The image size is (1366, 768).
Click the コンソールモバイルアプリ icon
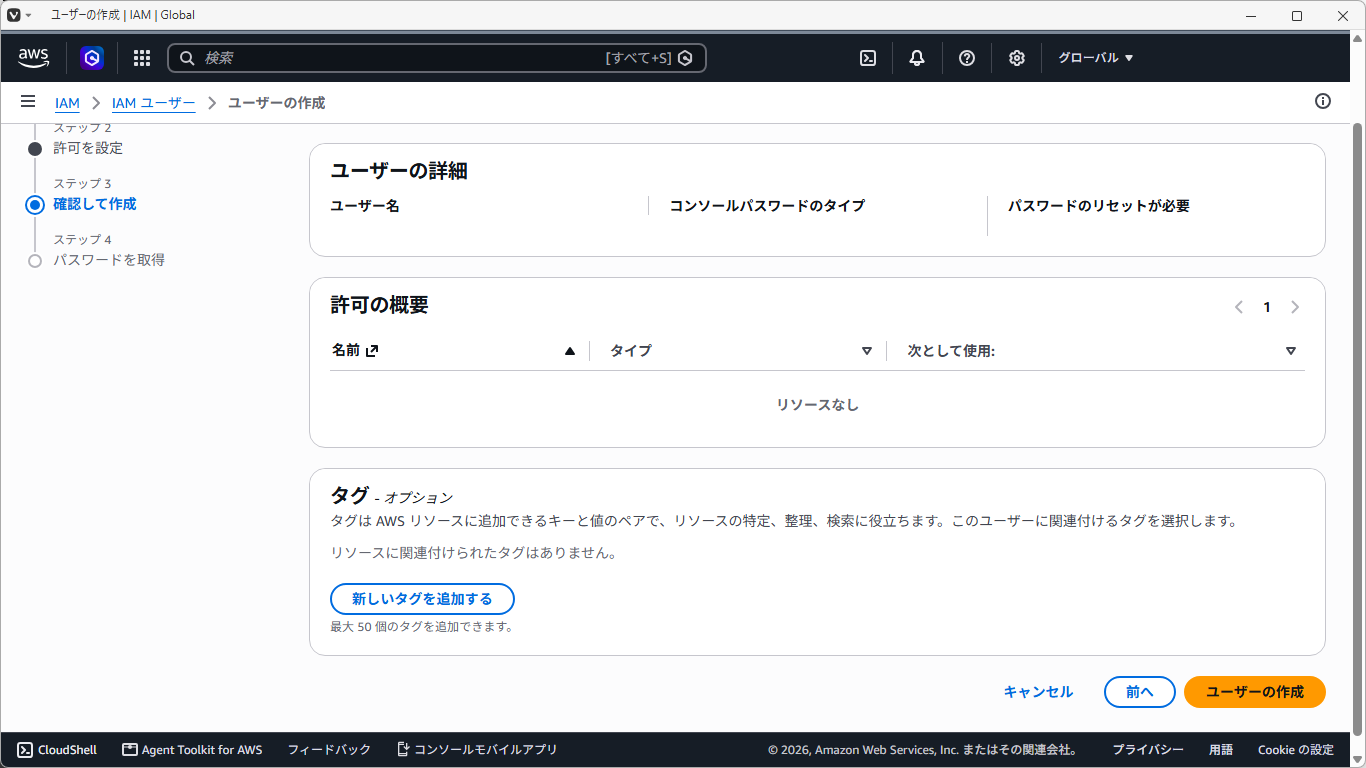[403, 750]
